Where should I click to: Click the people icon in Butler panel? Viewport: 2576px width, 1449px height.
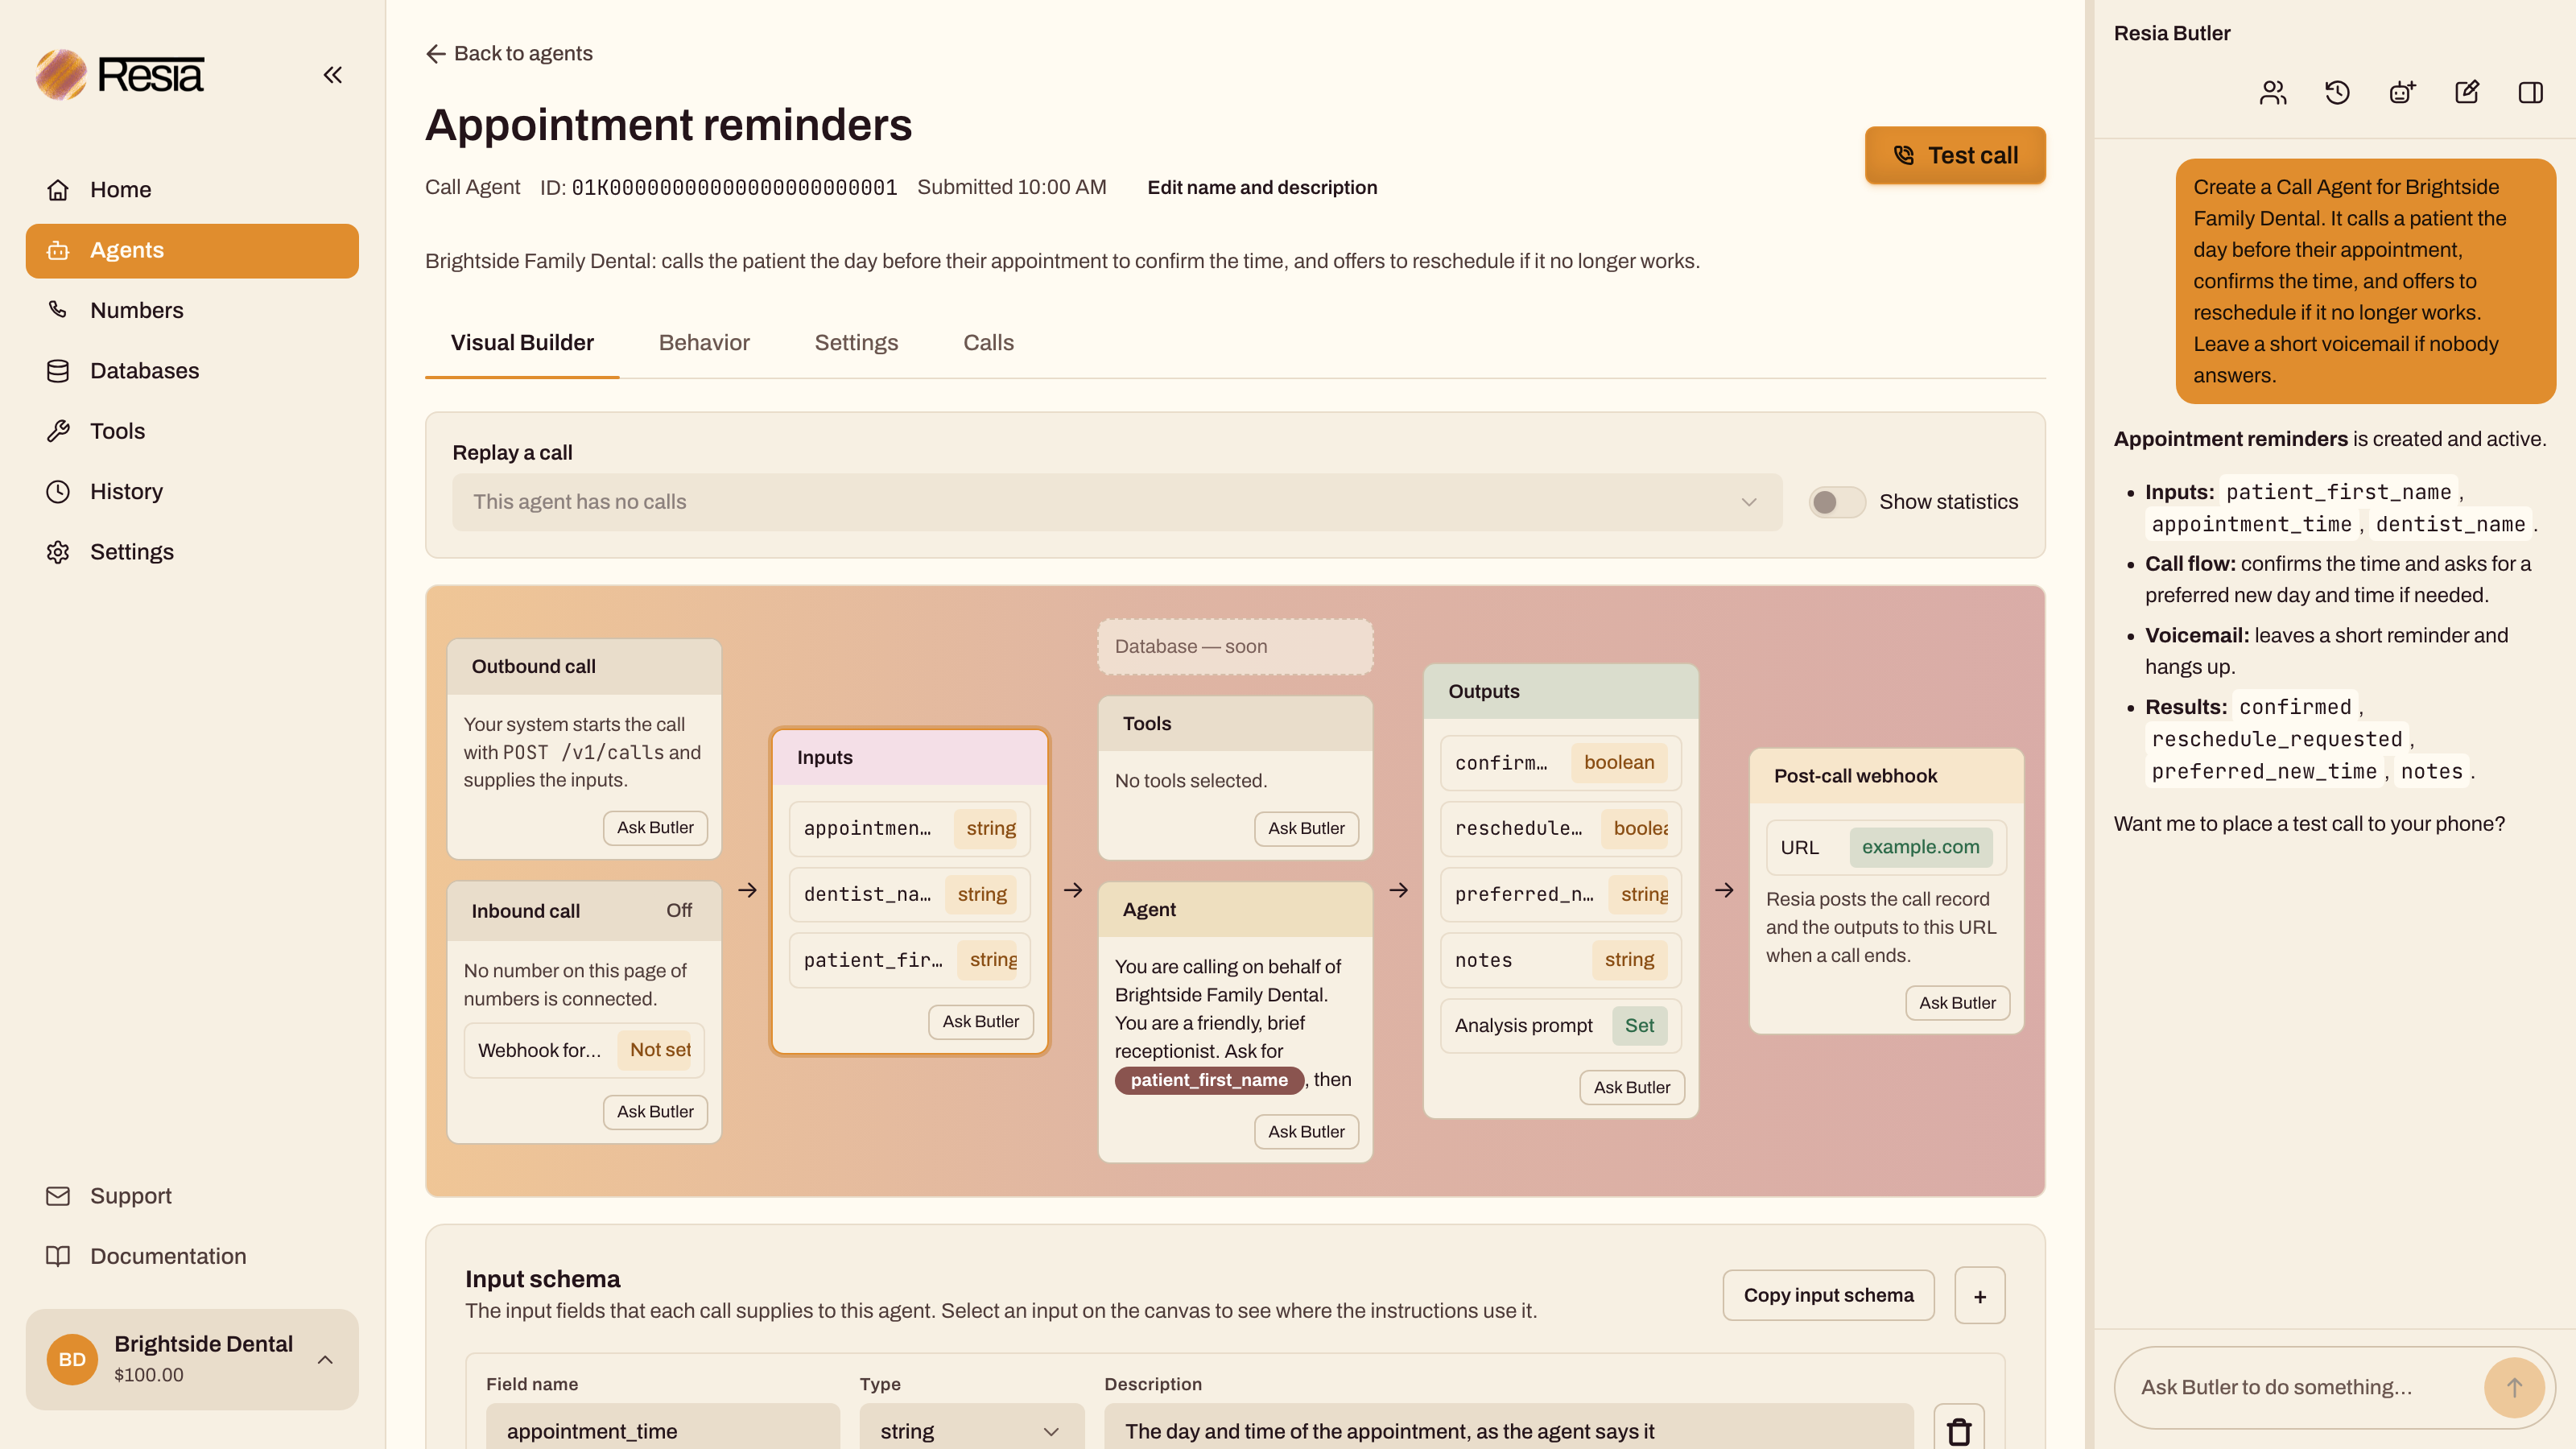click(x=2273, y=93)
